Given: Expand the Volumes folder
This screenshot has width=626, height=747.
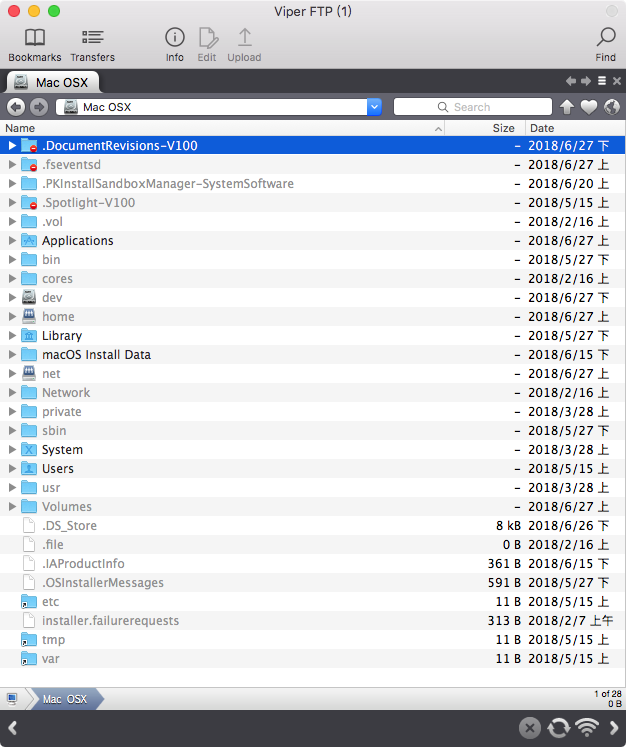Looking at the screenshot, I should coord(12,506).
